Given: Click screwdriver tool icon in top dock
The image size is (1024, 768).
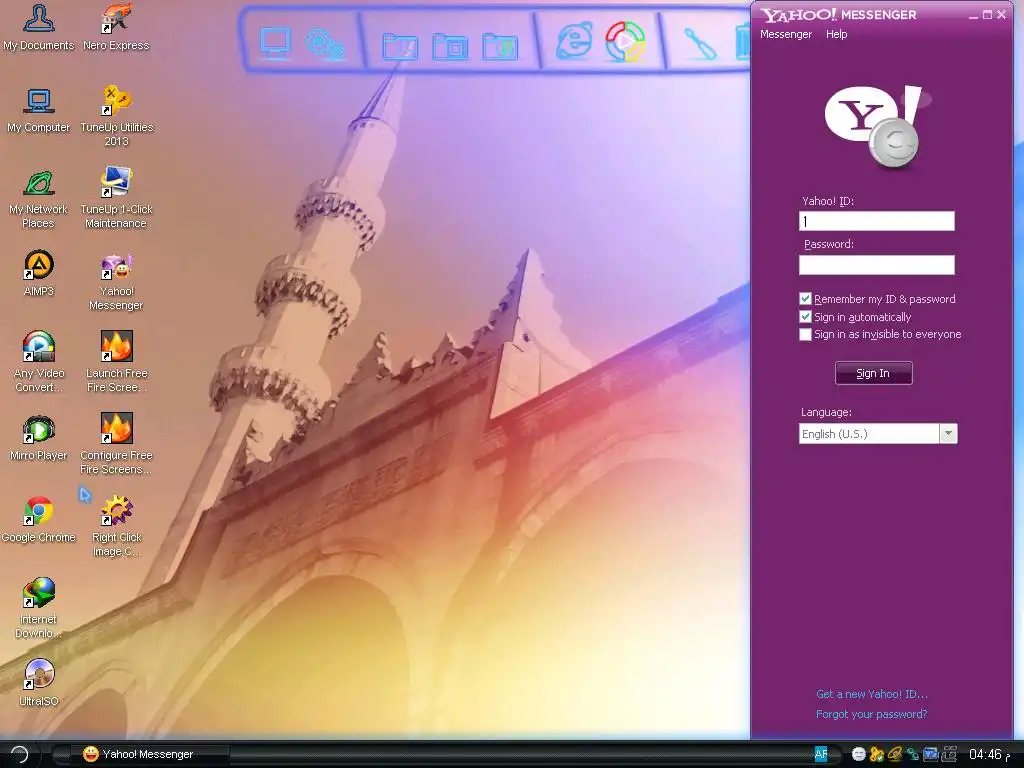Looking at the screenshot, I should pos(699,44).
